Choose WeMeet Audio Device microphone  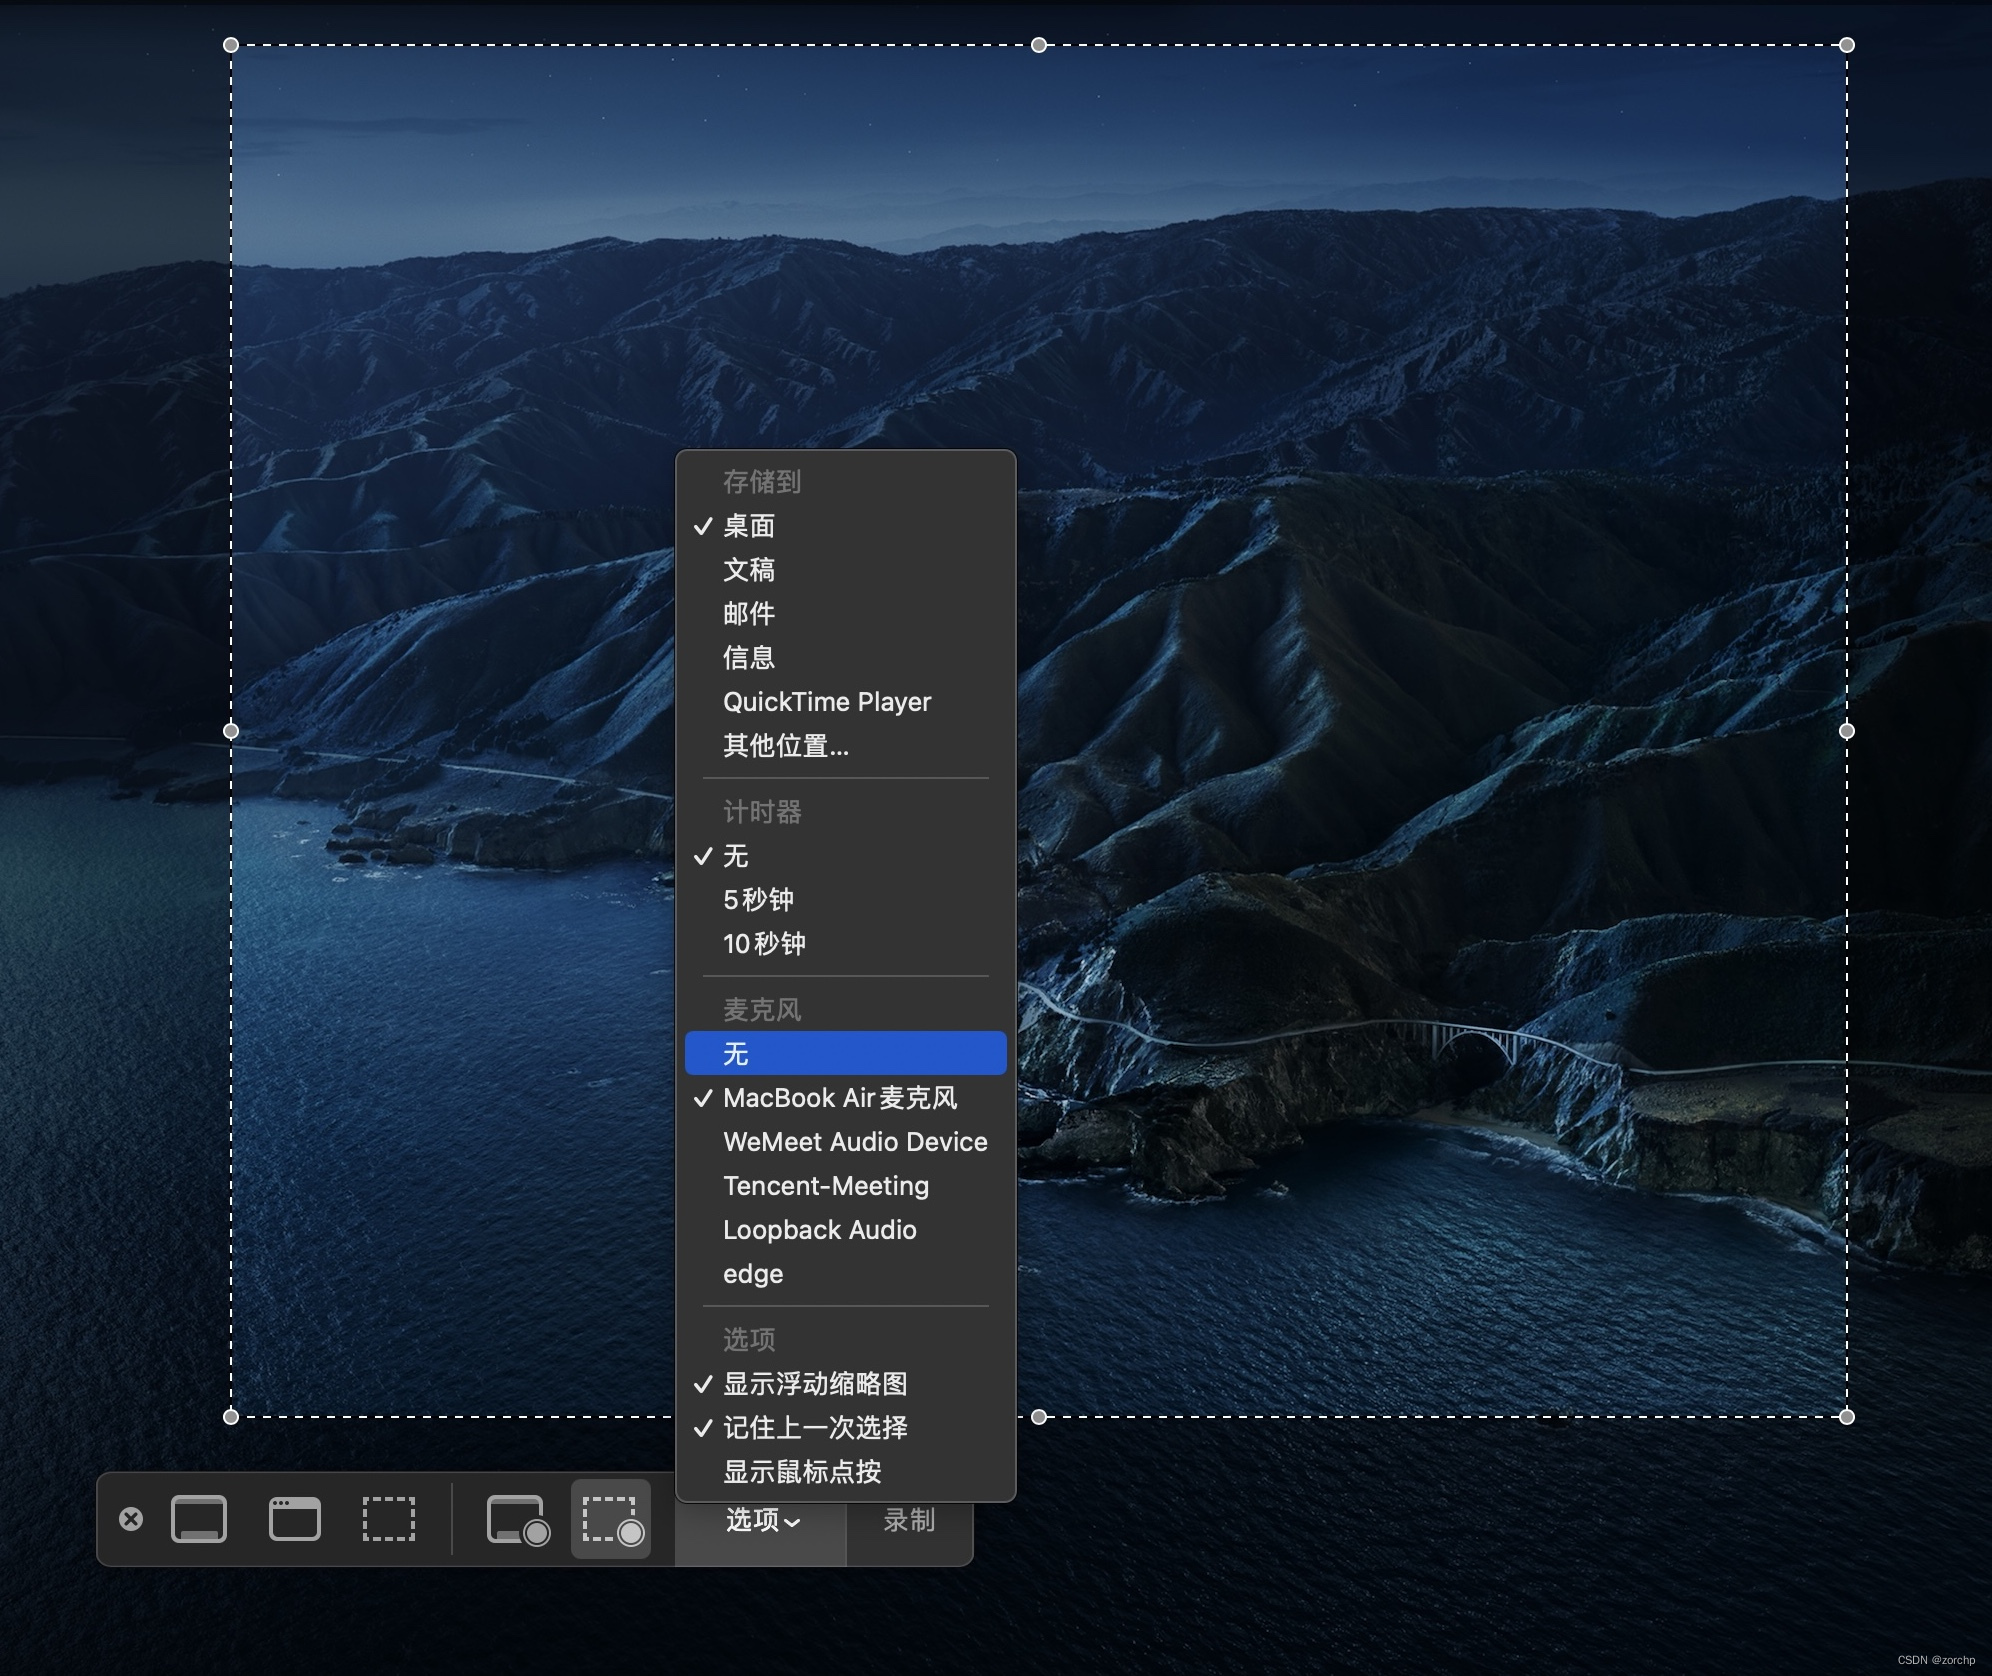point(855,1142)
